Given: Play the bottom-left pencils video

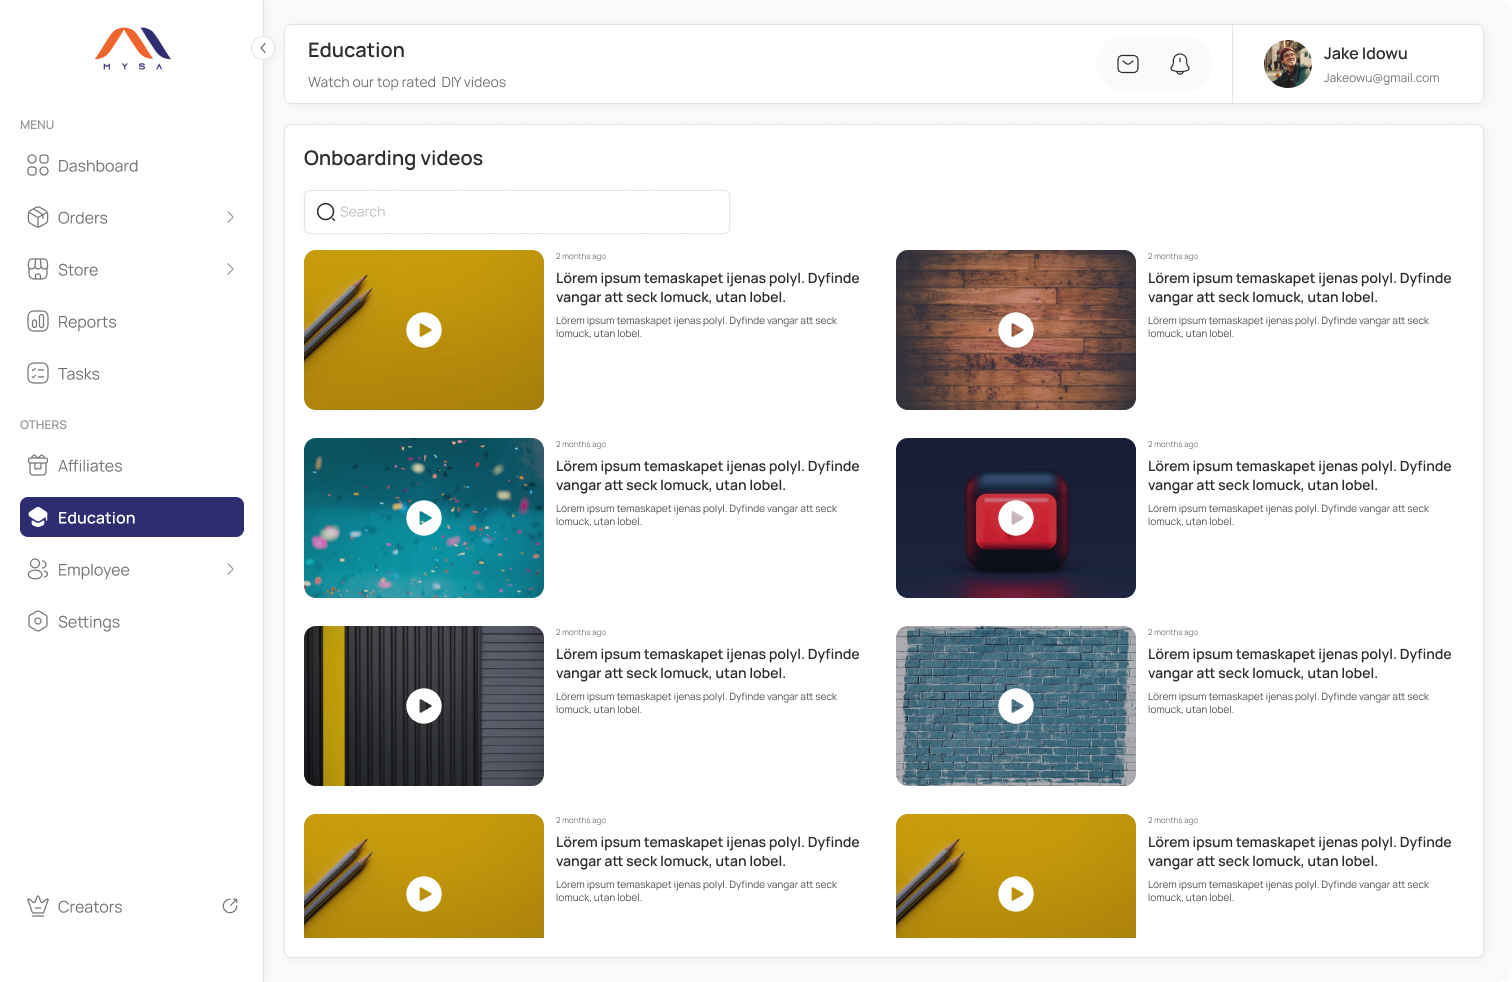Looking at the screenshot, I should pos(424,894).
